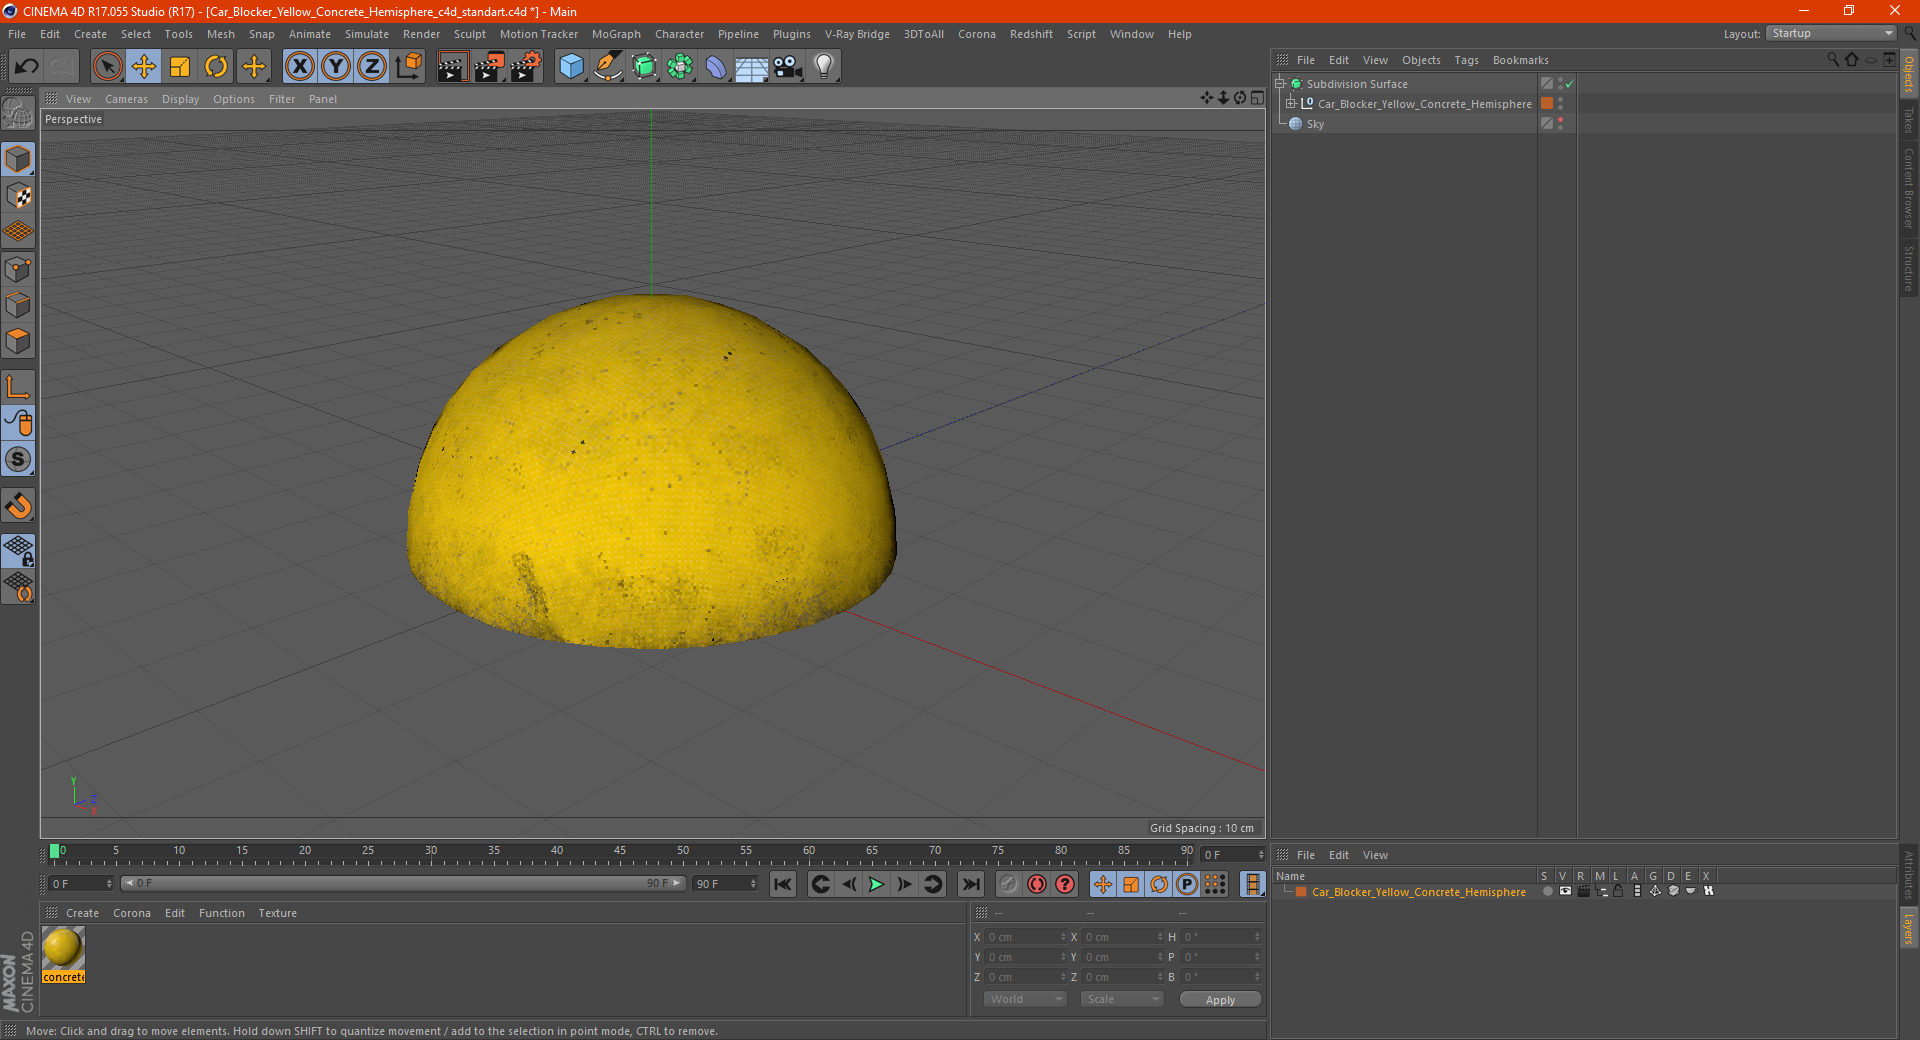Open the Content Browser side tab

click(1909, 189)
